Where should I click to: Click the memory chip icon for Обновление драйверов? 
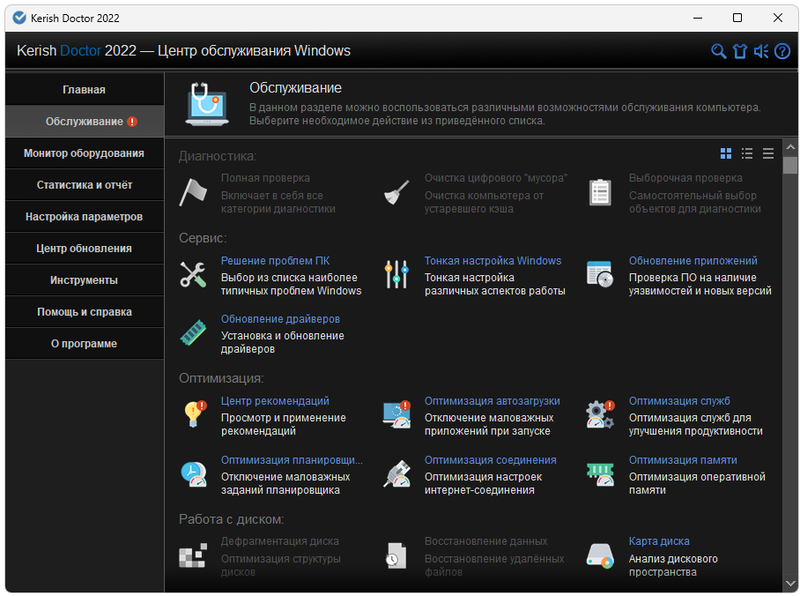click(193, 333)
